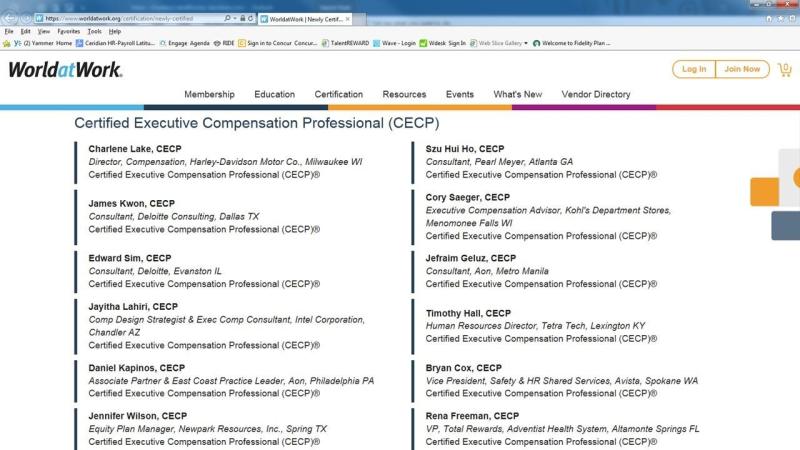Open the Welcome to Fidelity Plan bookmark
Image resolution: width=800 pixels, height=450 pixels.
571,43
